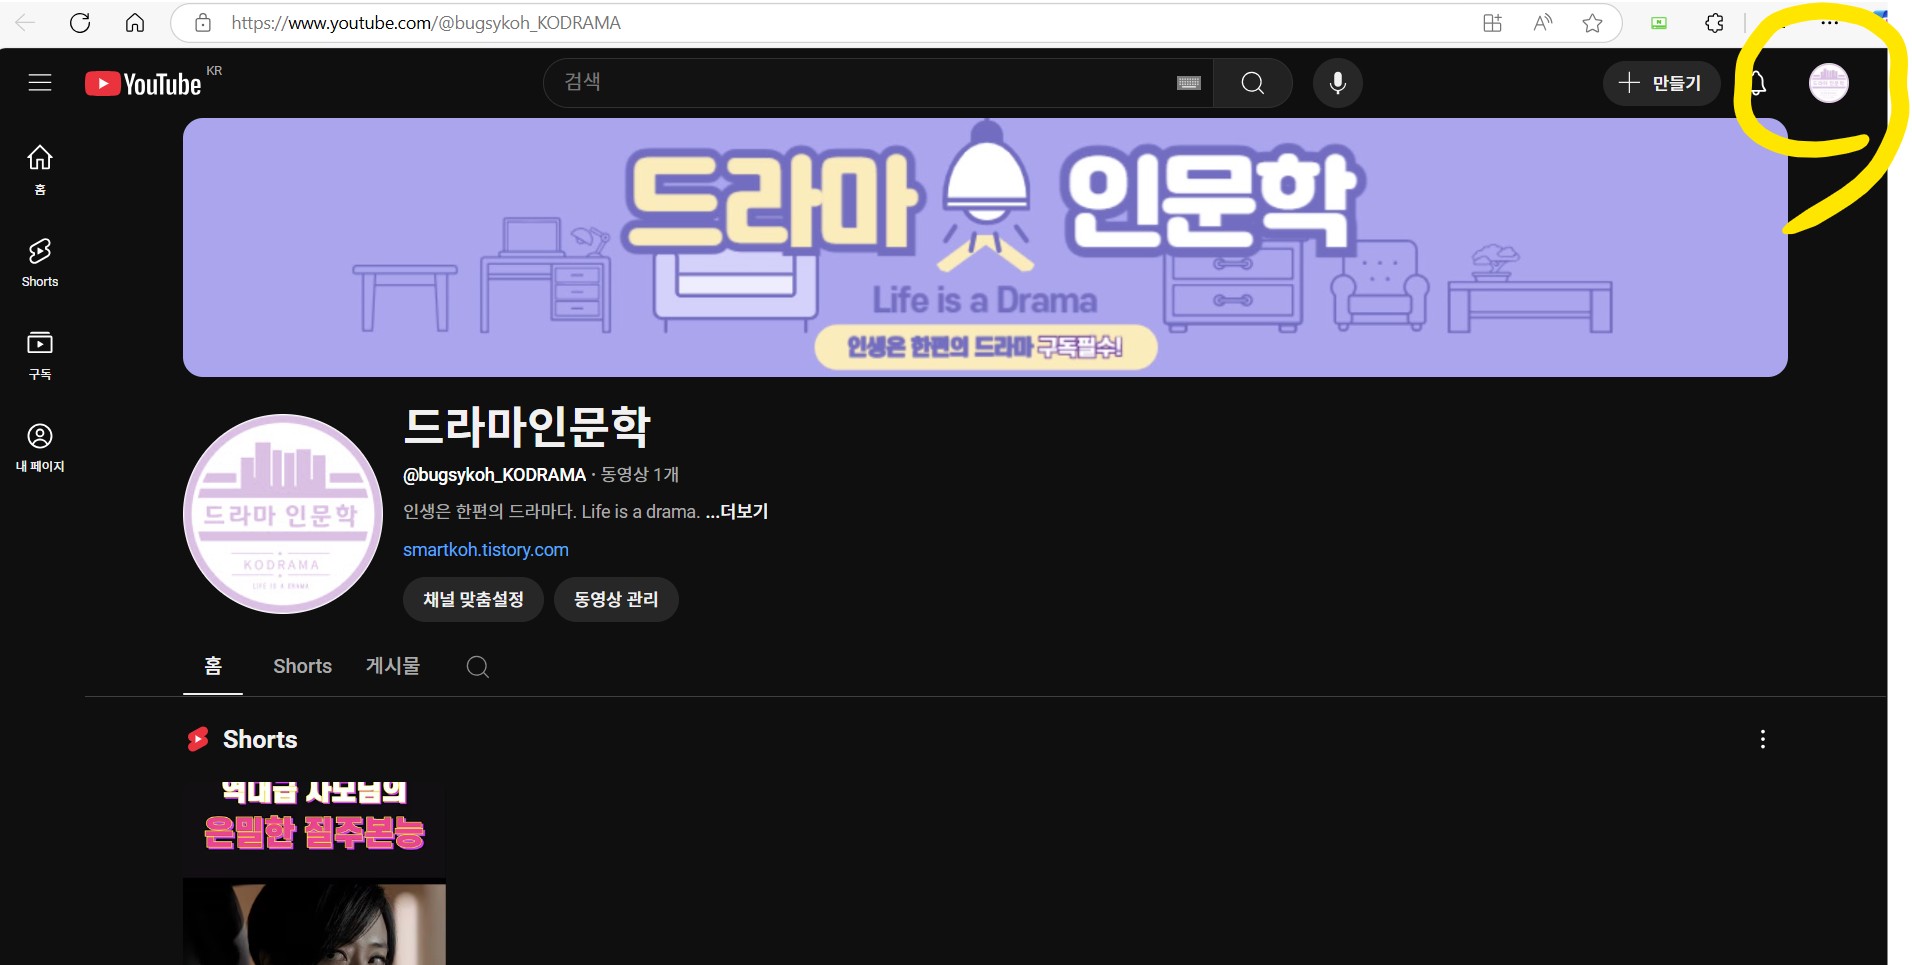This screenshot has height=965, width=1912.
Task: Open read aloud icon in address bar
Action: coord(1543,23)
